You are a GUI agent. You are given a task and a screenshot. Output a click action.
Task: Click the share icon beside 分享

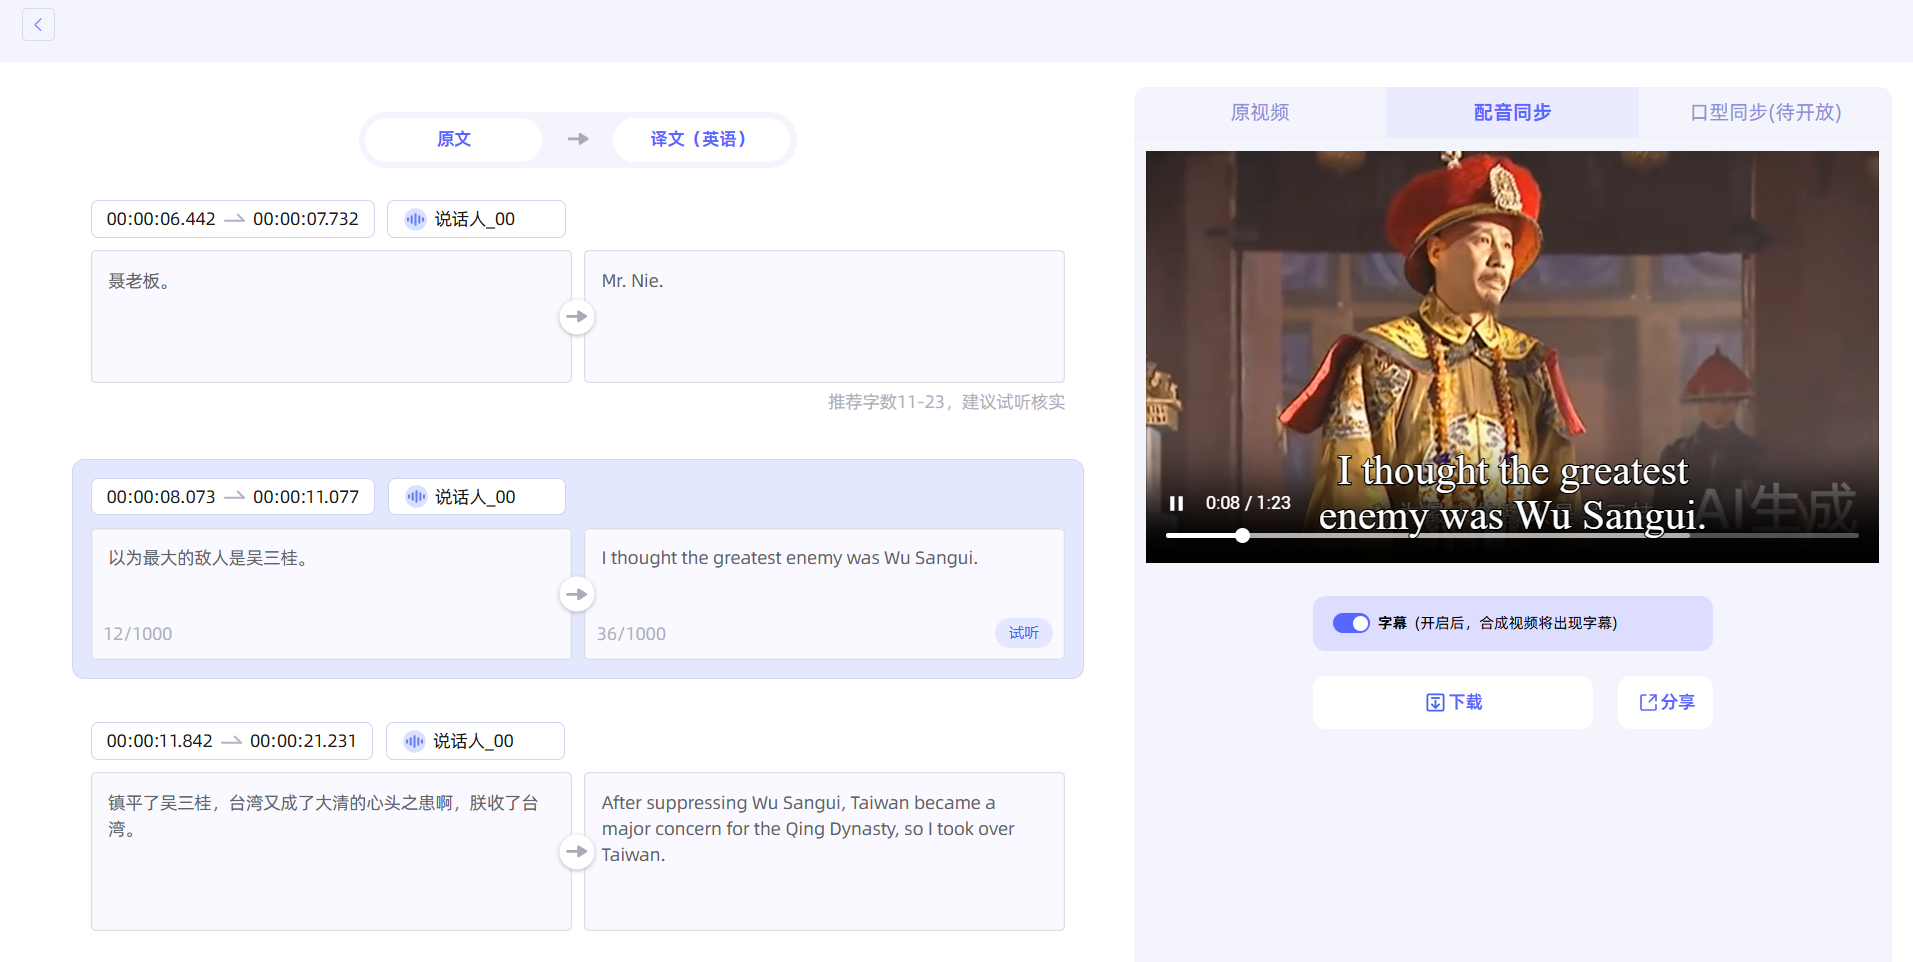[x=1647, y=702]
